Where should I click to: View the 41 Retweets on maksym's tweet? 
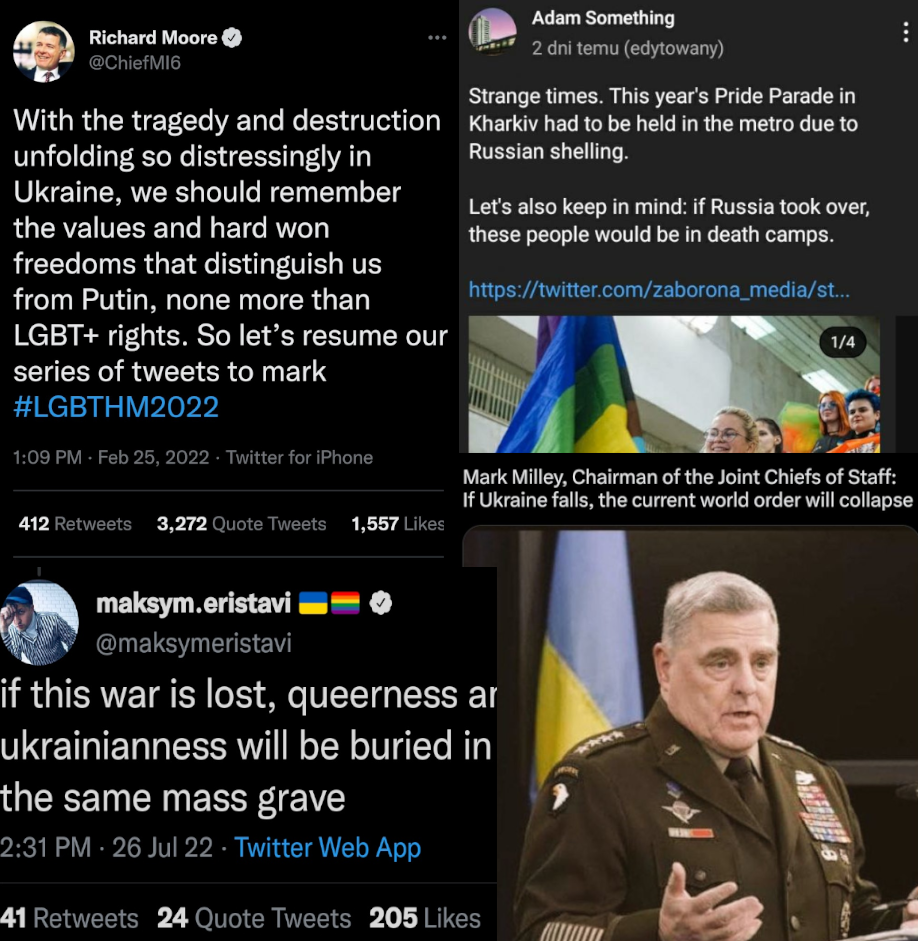click(x=69, y=918)
